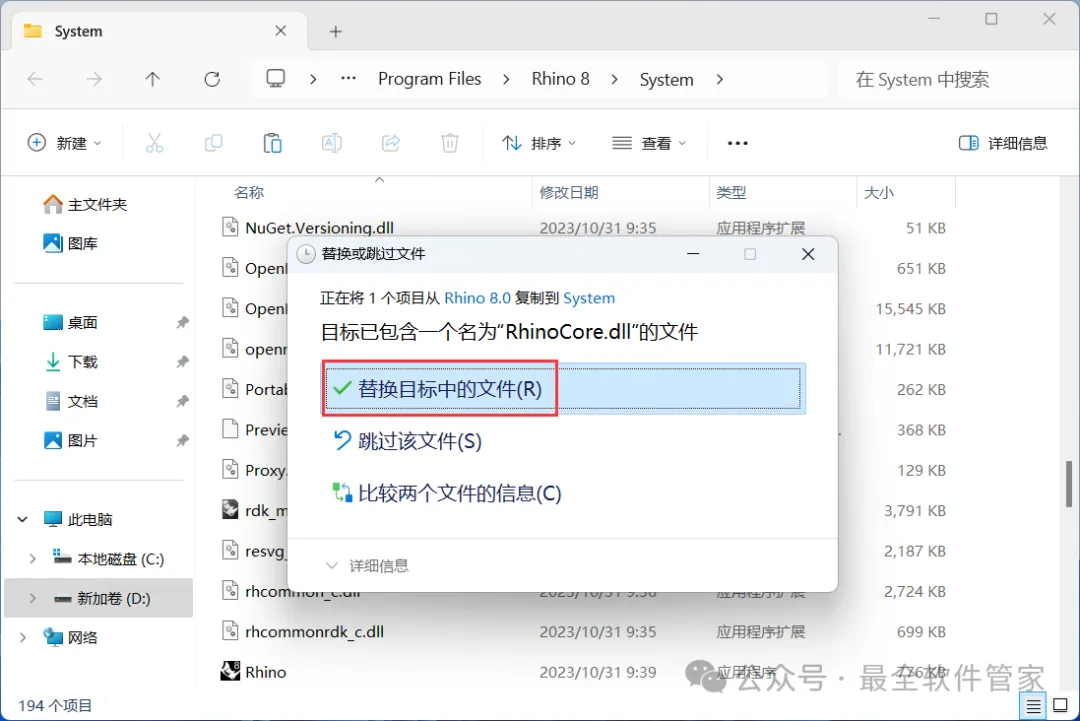The image size is (1080, 721).
Task: Open Gallery in sidebar
Action: tap(70, 243)
